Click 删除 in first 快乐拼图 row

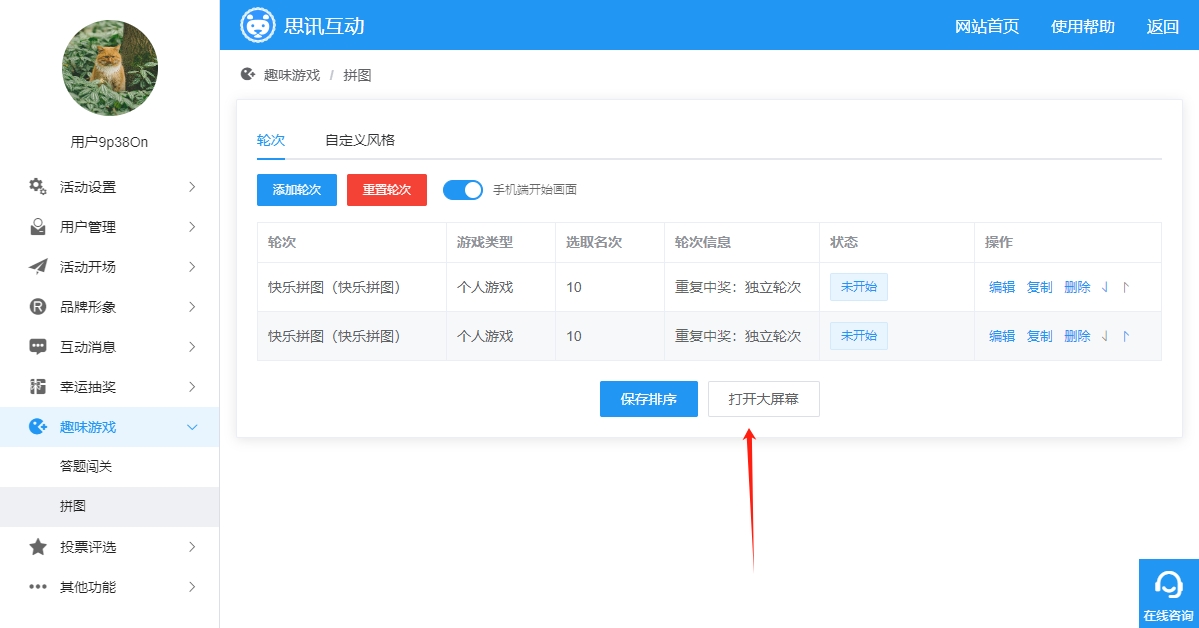coord(1077,287)
